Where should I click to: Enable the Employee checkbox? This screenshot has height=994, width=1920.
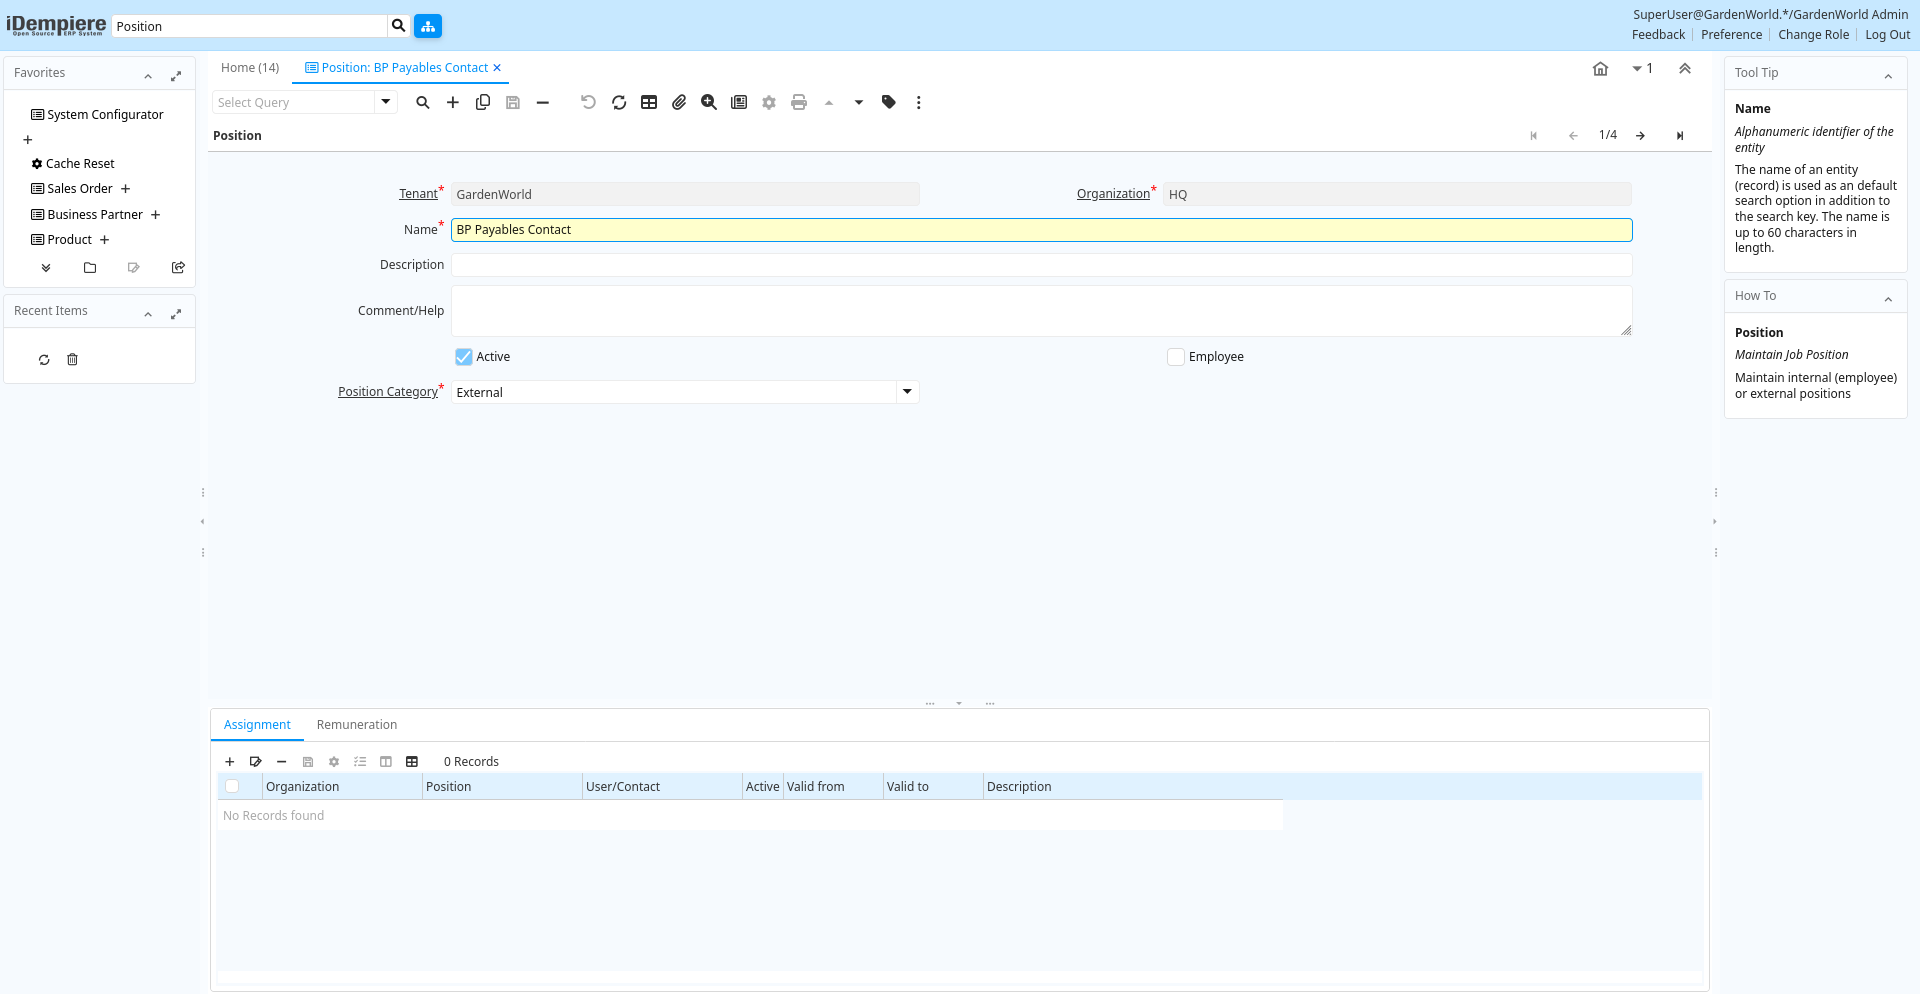1176,357
